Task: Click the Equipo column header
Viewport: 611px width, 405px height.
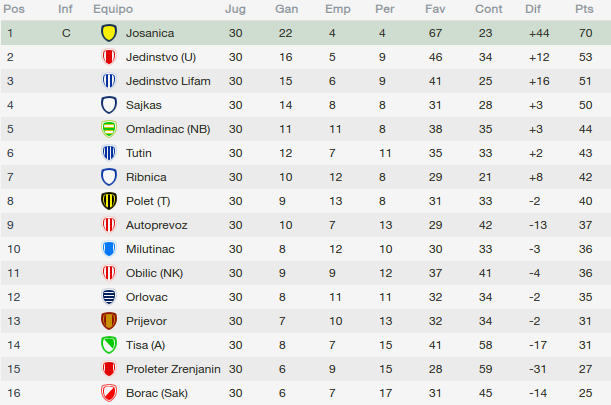Action: 113,9
